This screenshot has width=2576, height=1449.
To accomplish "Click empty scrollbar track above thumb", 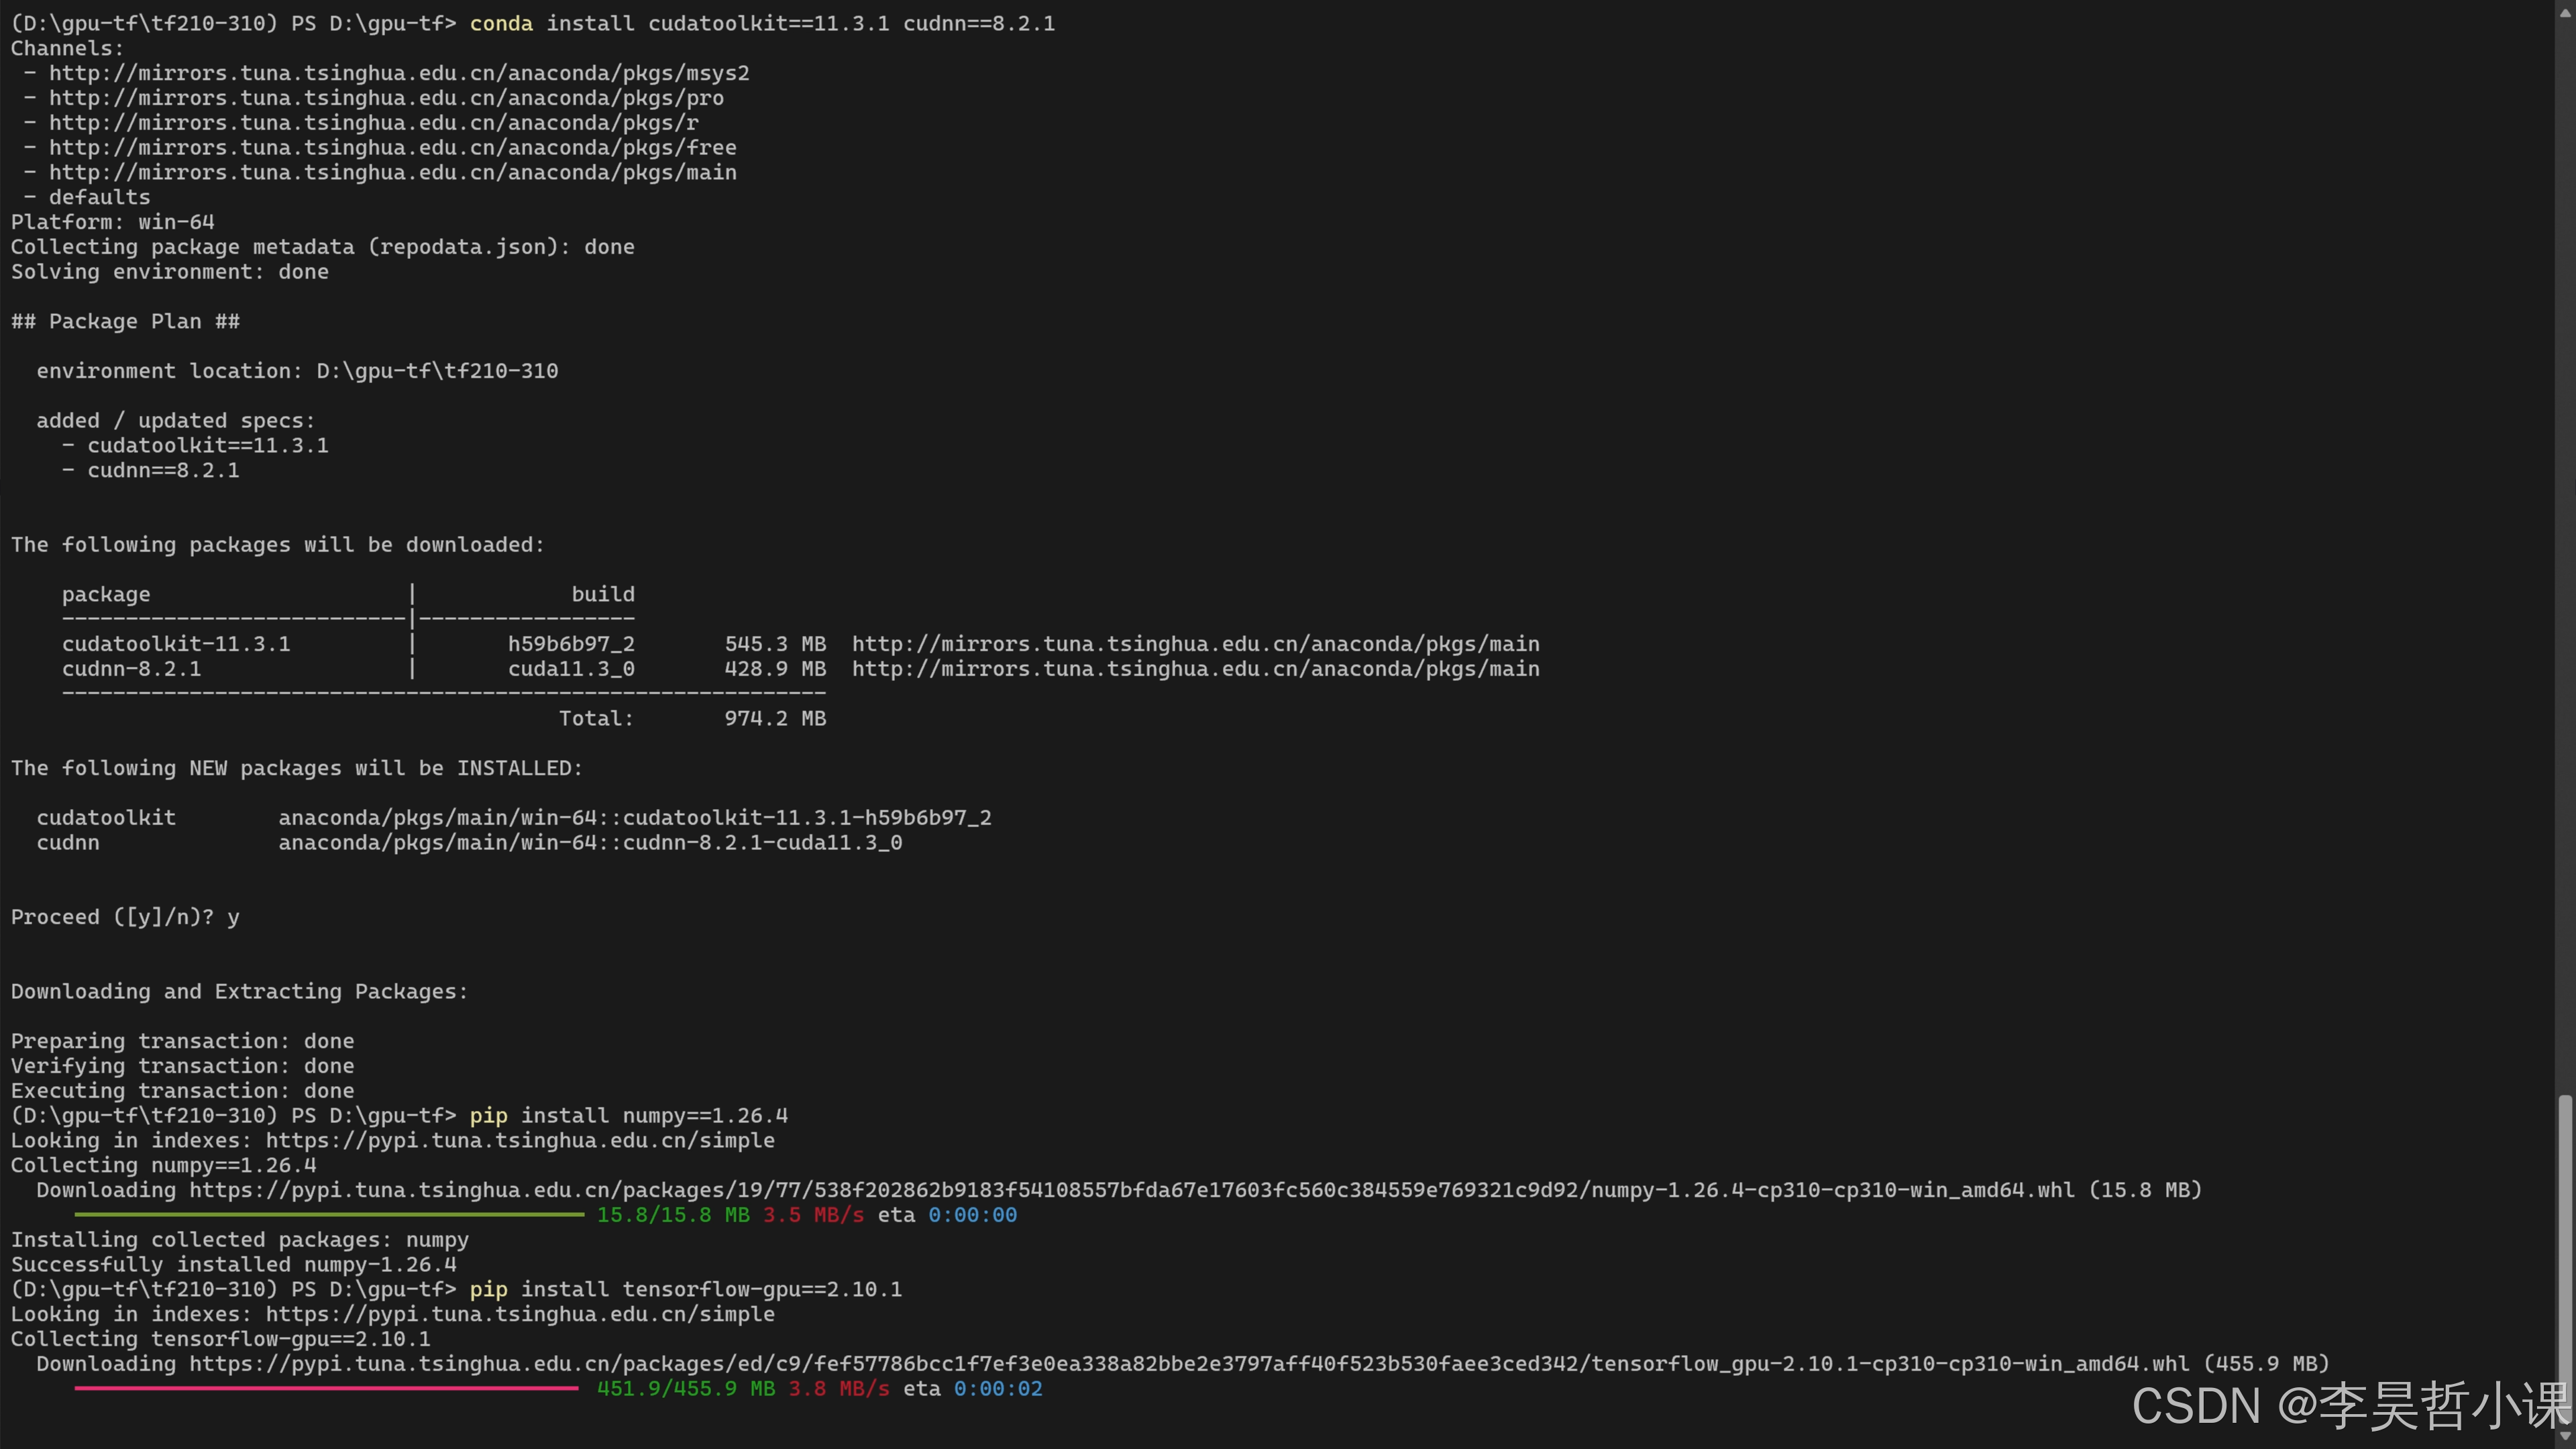I will pos(2565,550).
